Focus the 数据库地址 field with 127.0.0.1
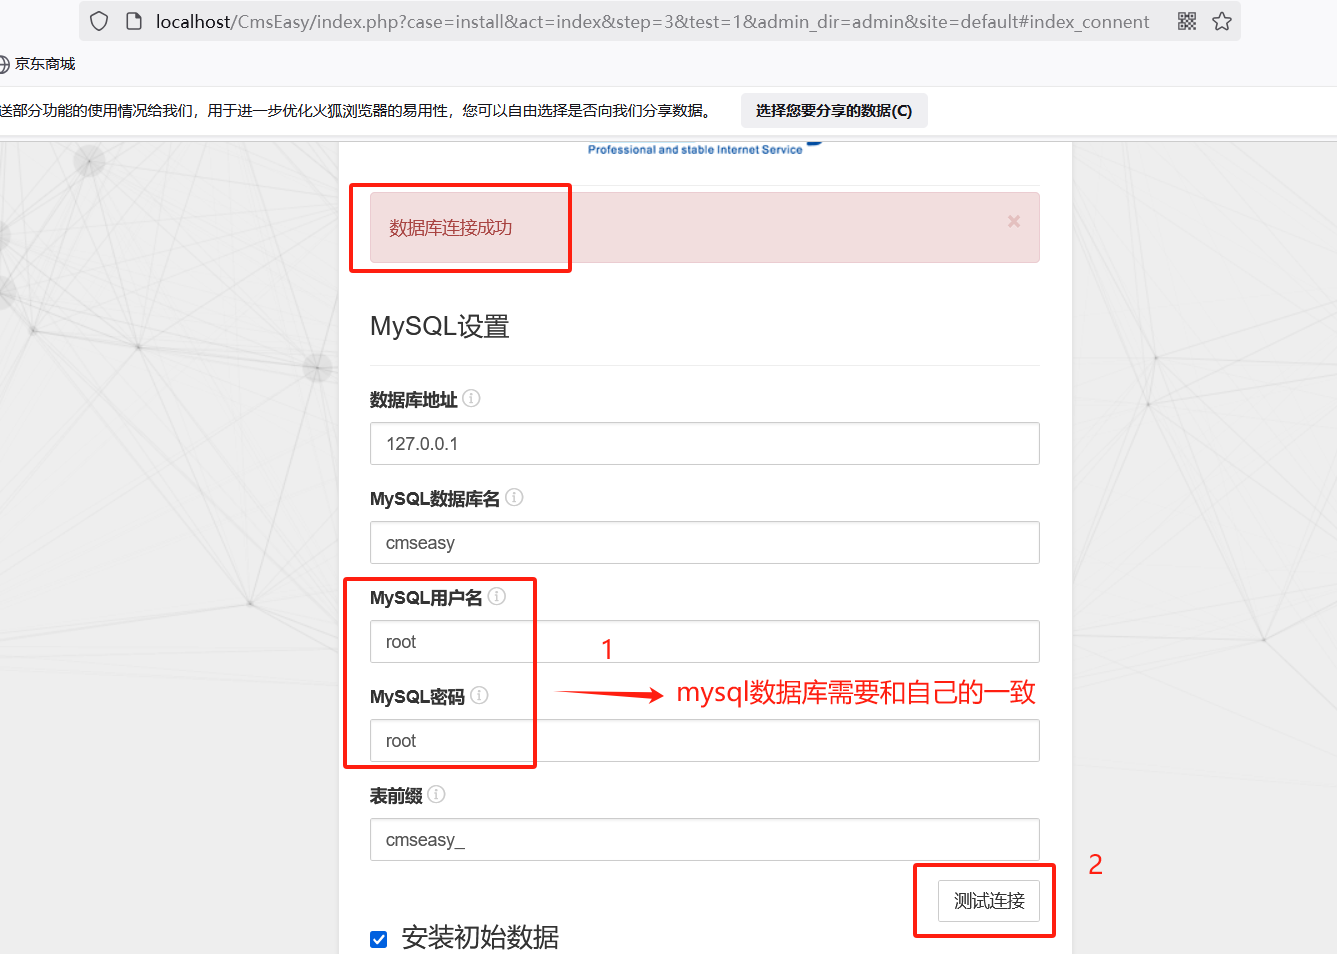Image resolution: width=1337 pixels, height=954 pixels. (x=704, y=443)
